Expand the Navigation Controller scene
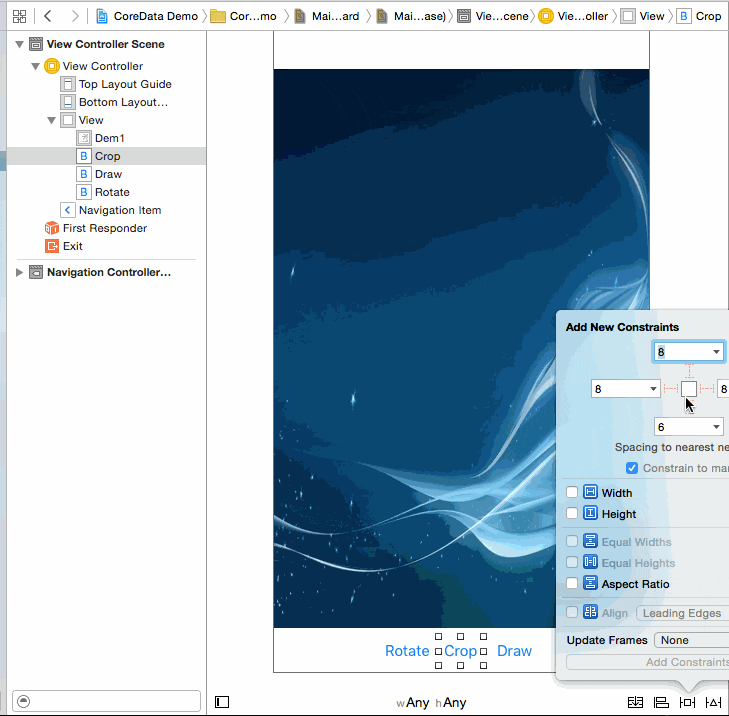The height and width of the screenshot is (716, 729). pyautogui.click(x=19, y=272)
